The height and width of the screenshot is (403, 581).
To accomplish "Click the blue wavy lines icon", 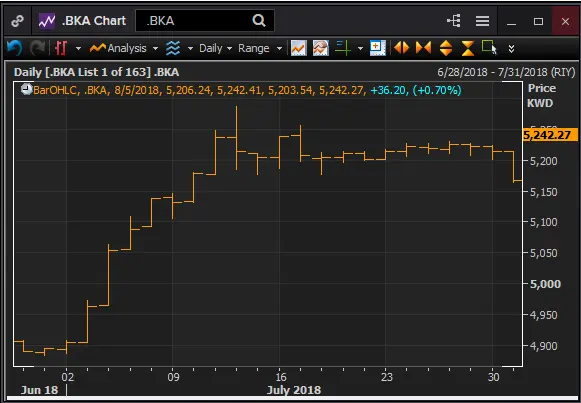I will (x=173, y=48).
